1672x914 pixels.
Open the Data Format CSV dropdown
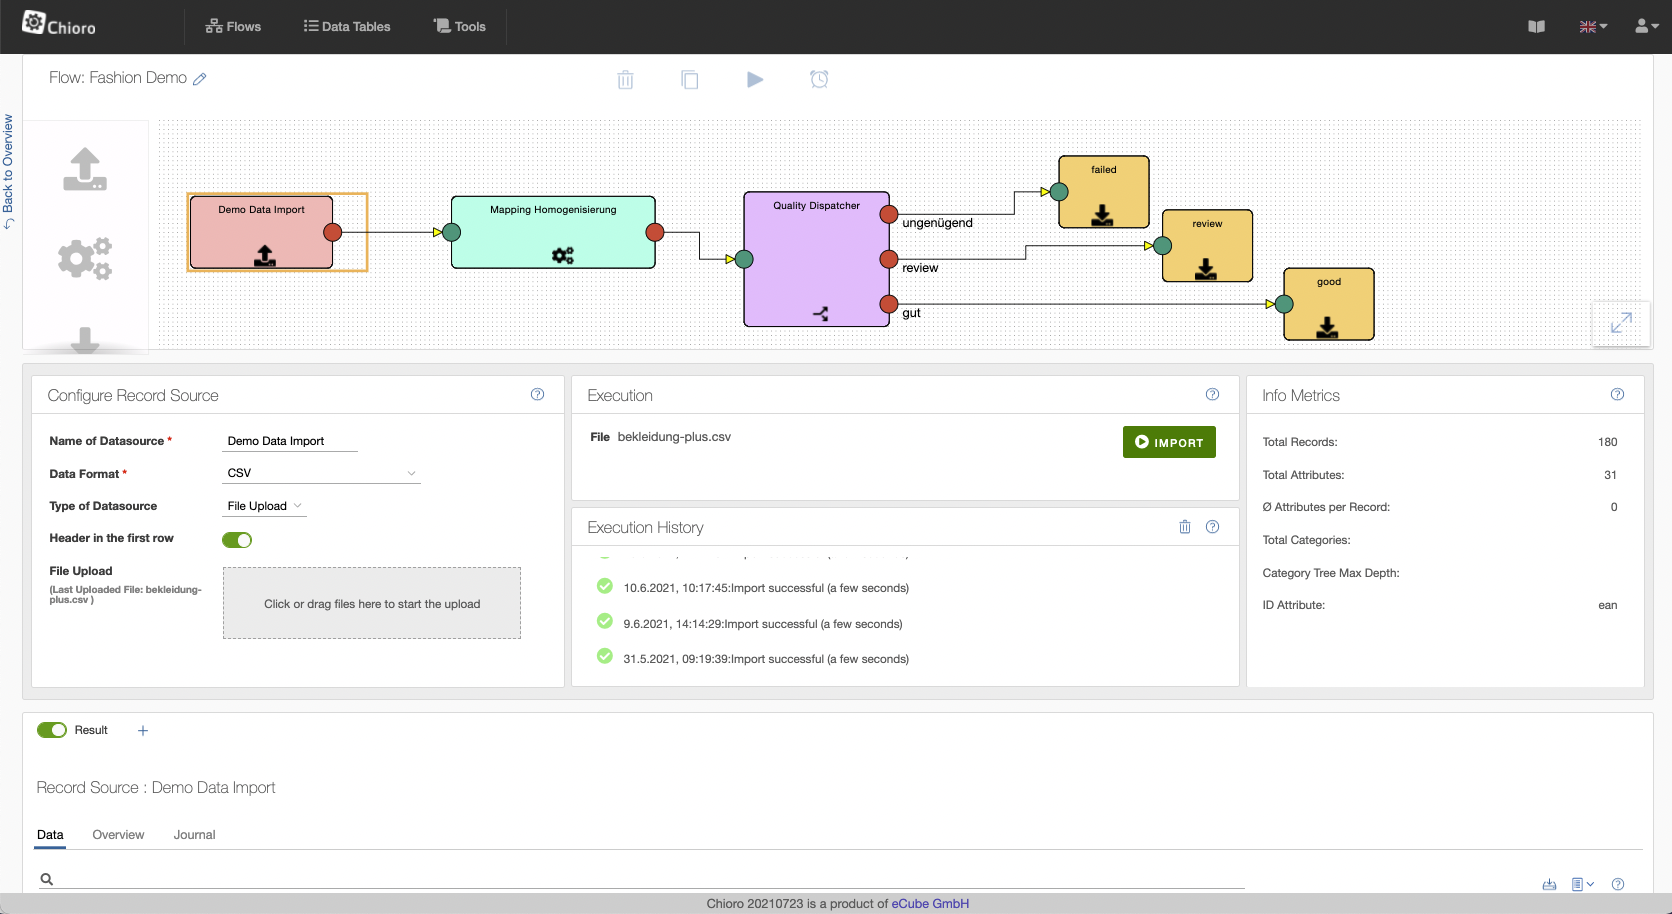pyautogui.click(x=321, y=473)
